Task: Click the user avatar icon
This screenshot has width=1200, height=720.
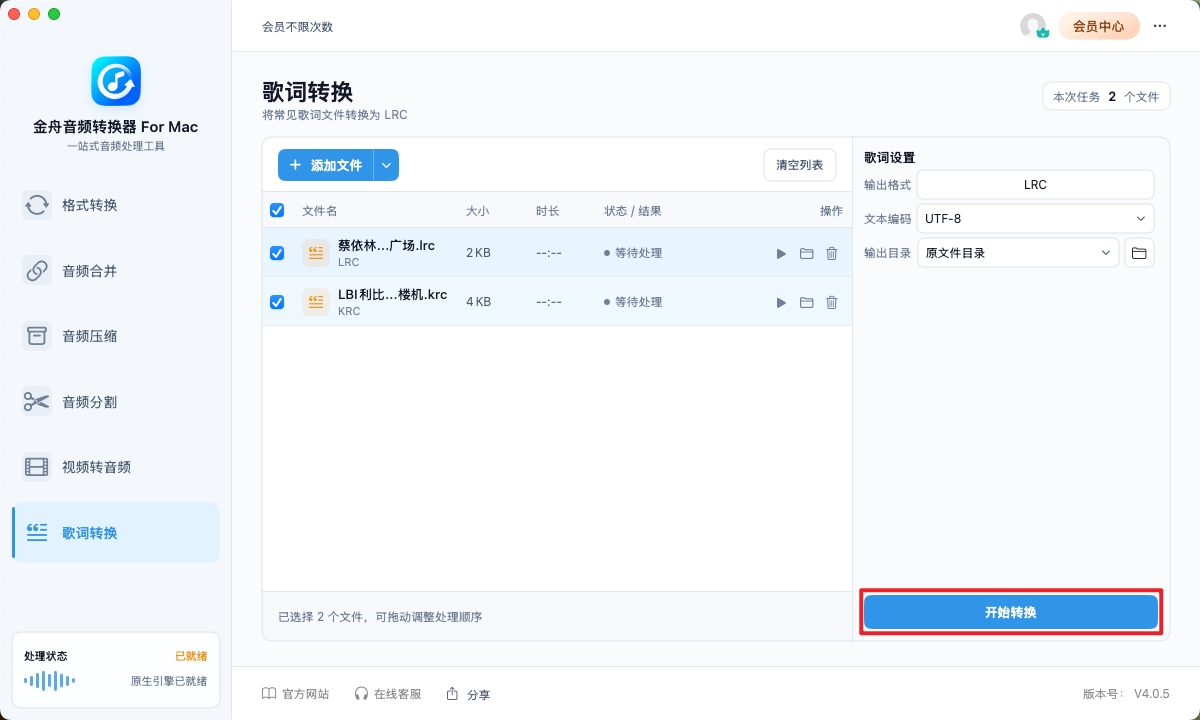Action: 1033,26
